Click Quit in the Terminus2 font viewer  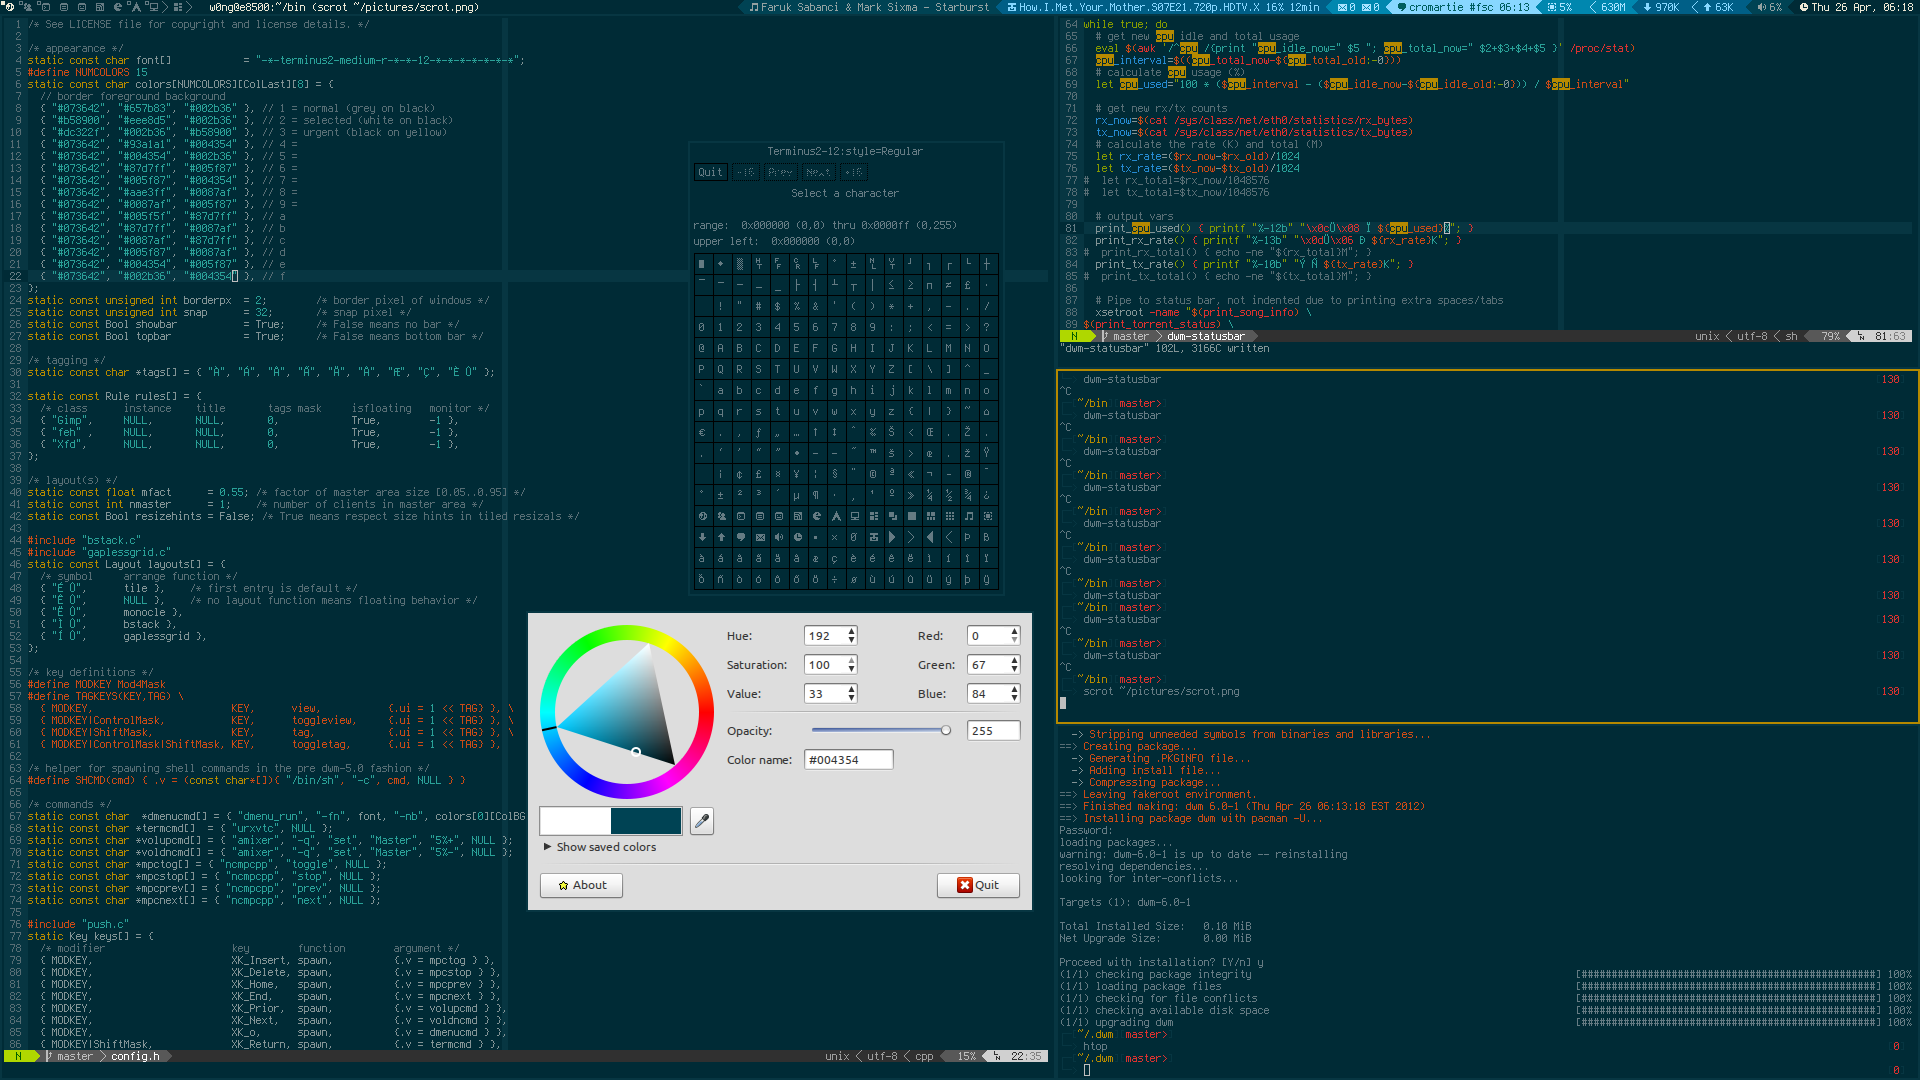click(x=710, y=172)
